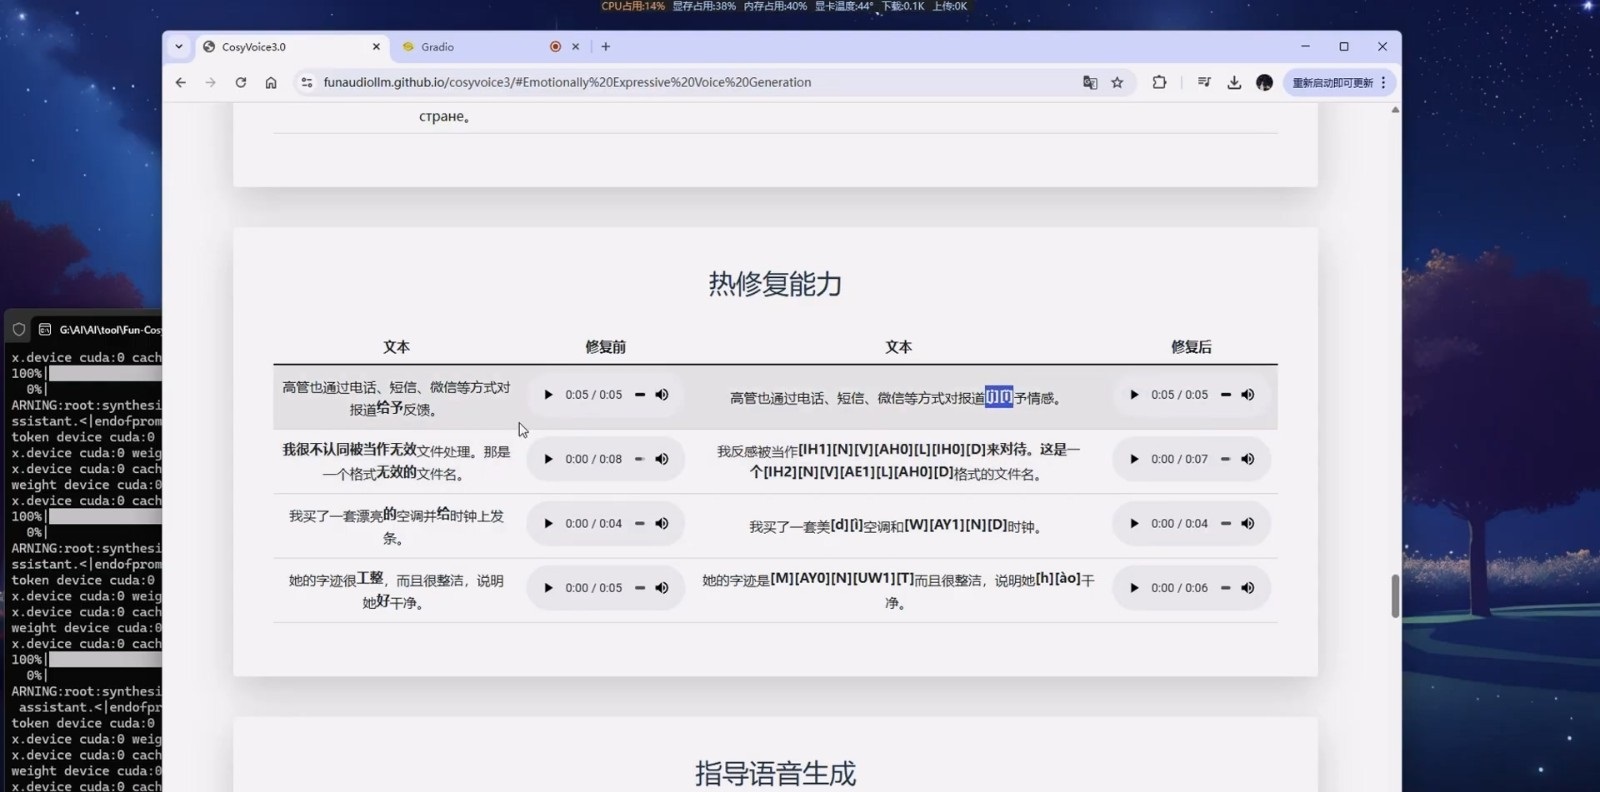Bookmark this page with star icon
The image size is (1600, 792).
(x=1117, y=83)
